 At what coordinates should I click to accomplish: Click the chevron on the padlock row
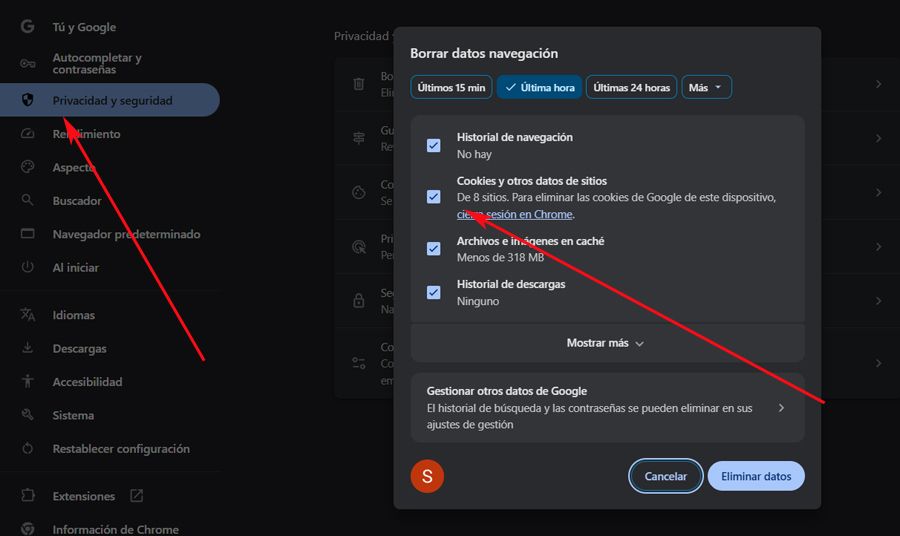(x=878, y=300)
